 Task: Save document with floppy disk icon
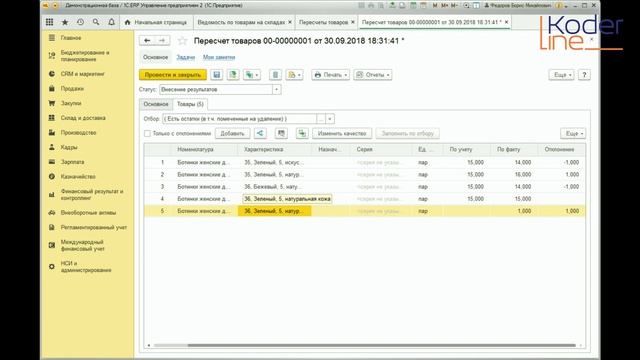click(216, 75)
